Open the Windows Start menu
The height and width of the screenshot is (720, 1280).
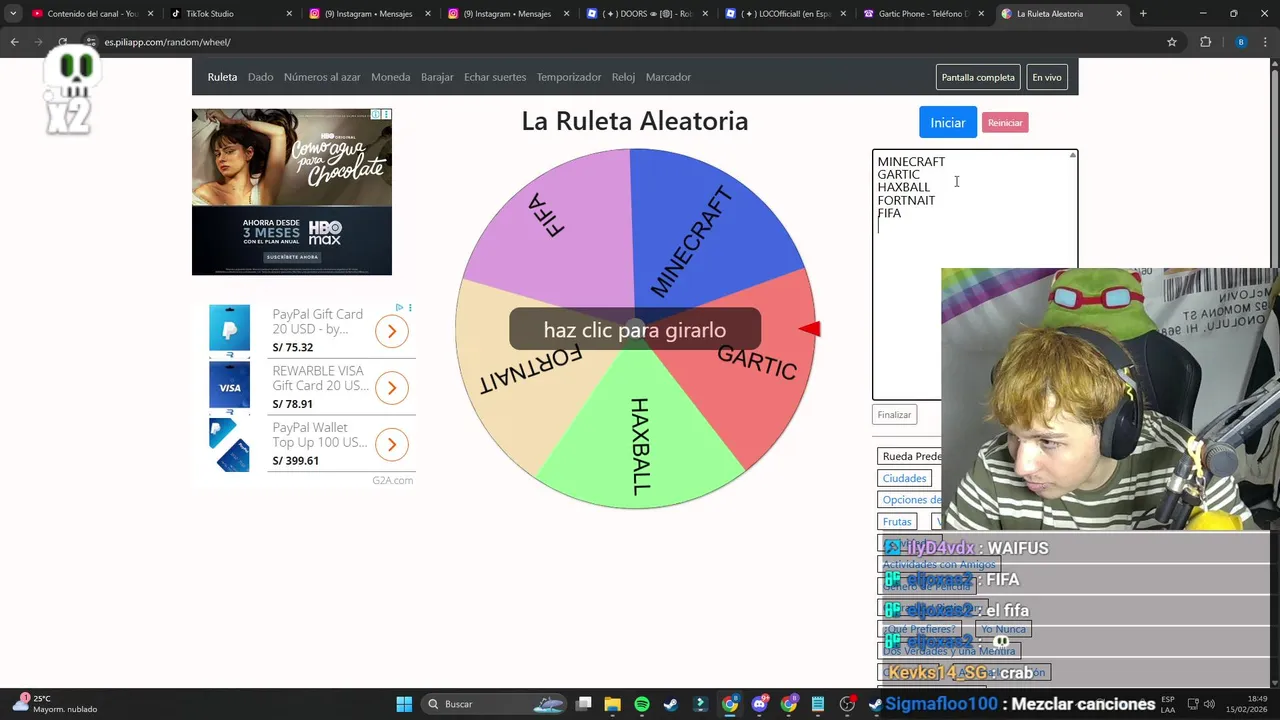pyautogui.click(x=404, y=704)
